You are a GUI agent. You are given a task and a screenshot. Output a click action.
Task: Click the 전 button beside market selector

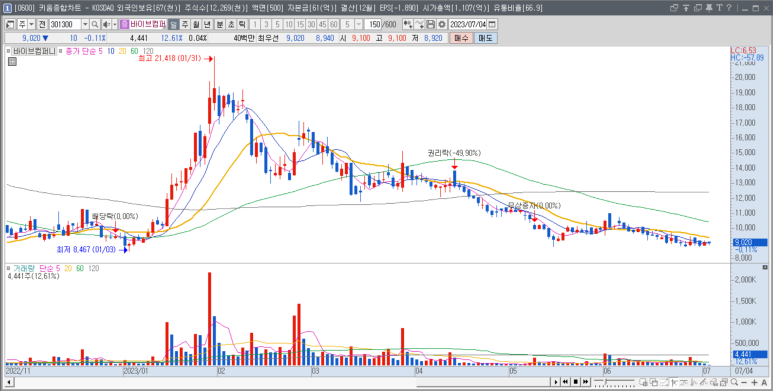pos(42,25)
